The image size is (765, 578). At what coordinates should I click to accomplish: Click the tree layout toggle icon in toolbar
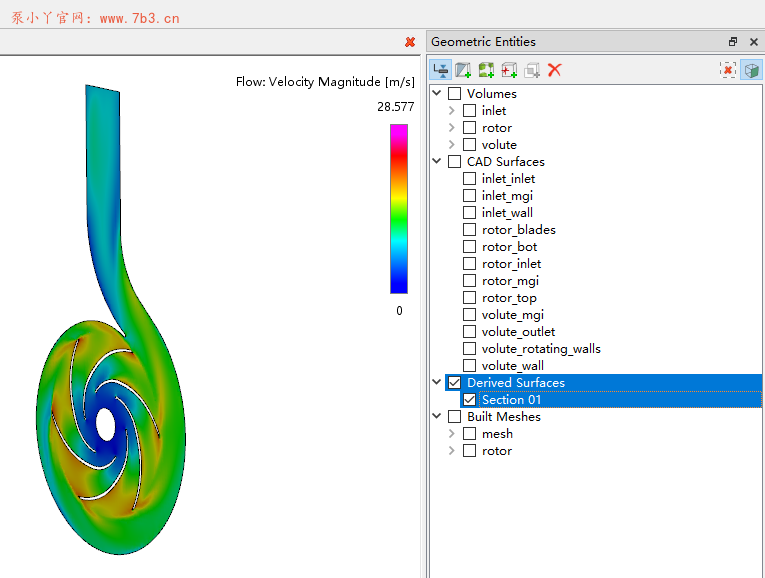coord(441,70)
